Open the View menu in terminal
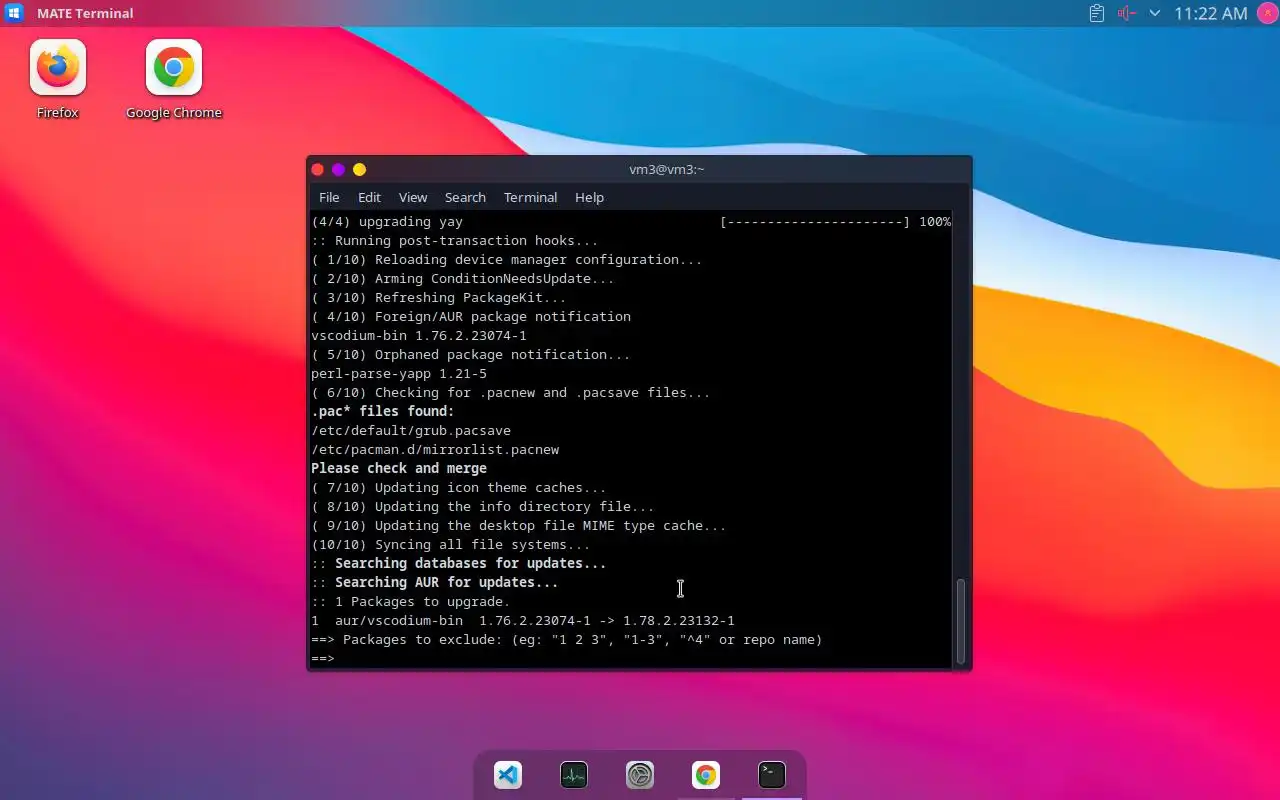Viewport: 1280px width, 800px height. [413, 197]
